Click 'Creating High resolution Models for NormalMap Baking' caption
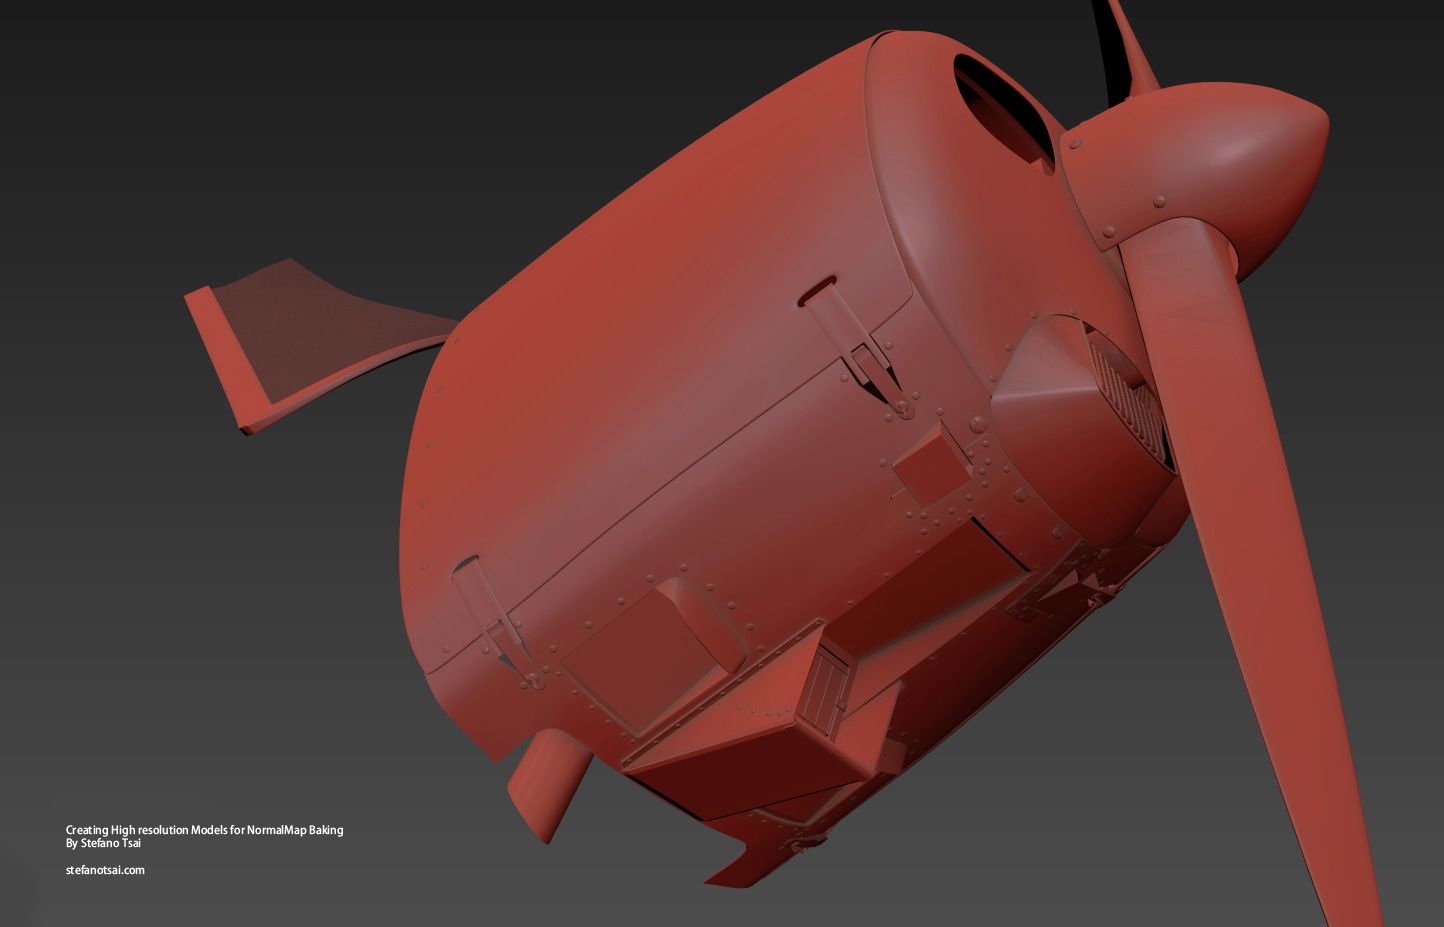This screenshot has width=1444, height=927. 204,830
